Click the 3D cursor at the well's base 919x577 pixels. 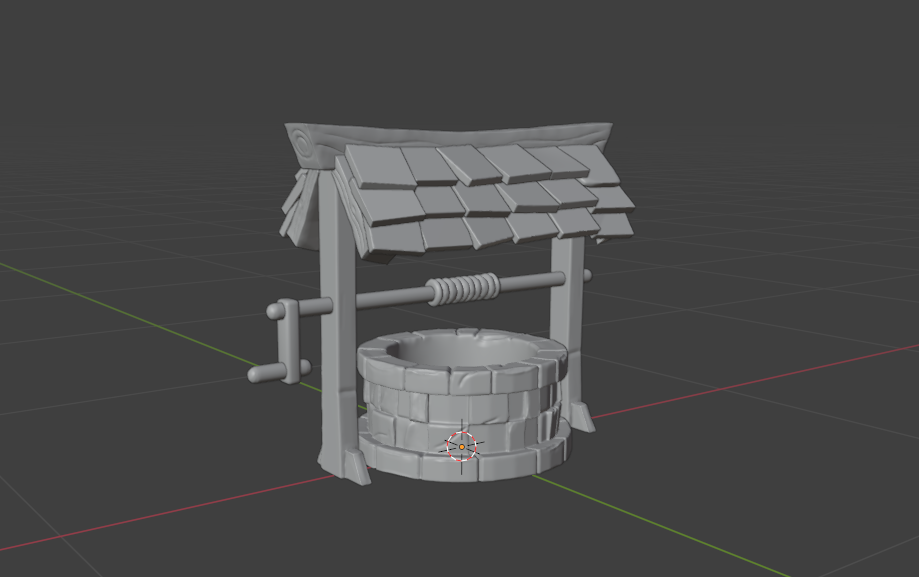tap(462, 446)
